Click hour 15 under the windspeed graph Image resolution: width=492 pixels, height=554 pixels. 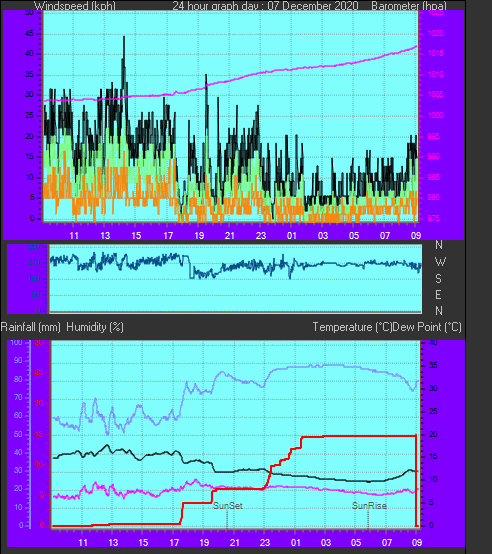tap(136, 236)
